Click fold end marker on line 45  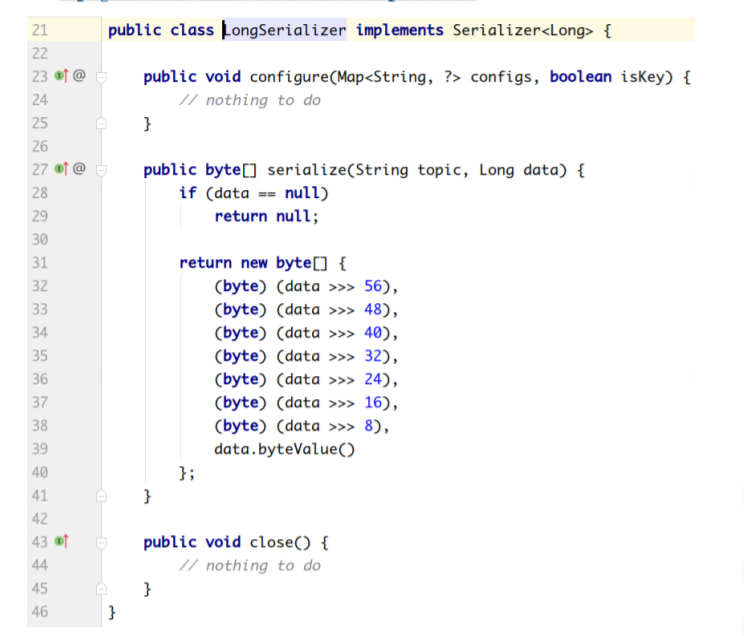pyautogui.click(x=101, y=589)
